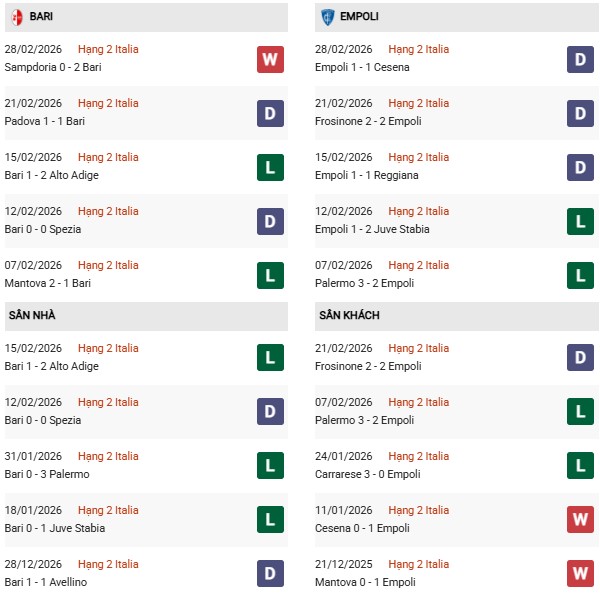Open Hạng 2 Italia link dated 11/01/2026

tap(419, 510)
